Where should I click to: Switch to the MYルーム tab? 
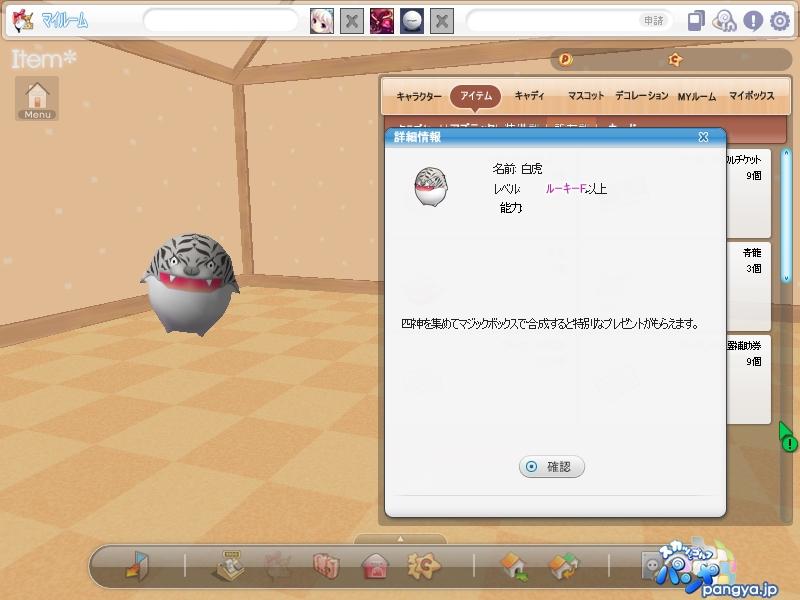pyautogui.click(x=697, y=96)
